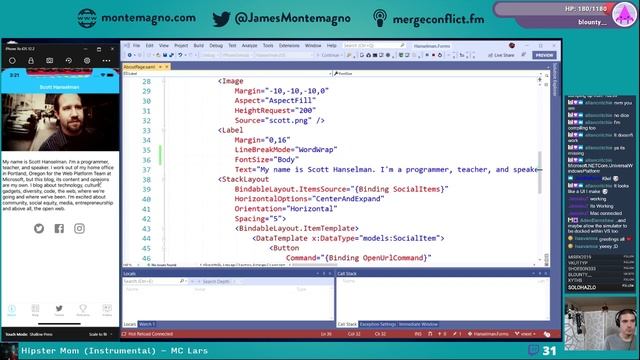Pin the AboutPage.xaml document tab
Screen dimensions: 640x360
(160, 67)
